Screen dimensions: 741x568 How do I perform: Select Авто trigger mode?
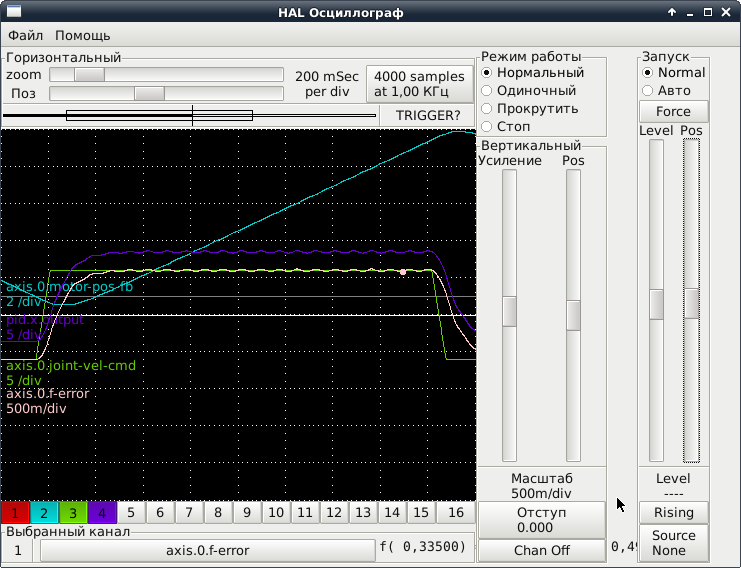point(666,91)
